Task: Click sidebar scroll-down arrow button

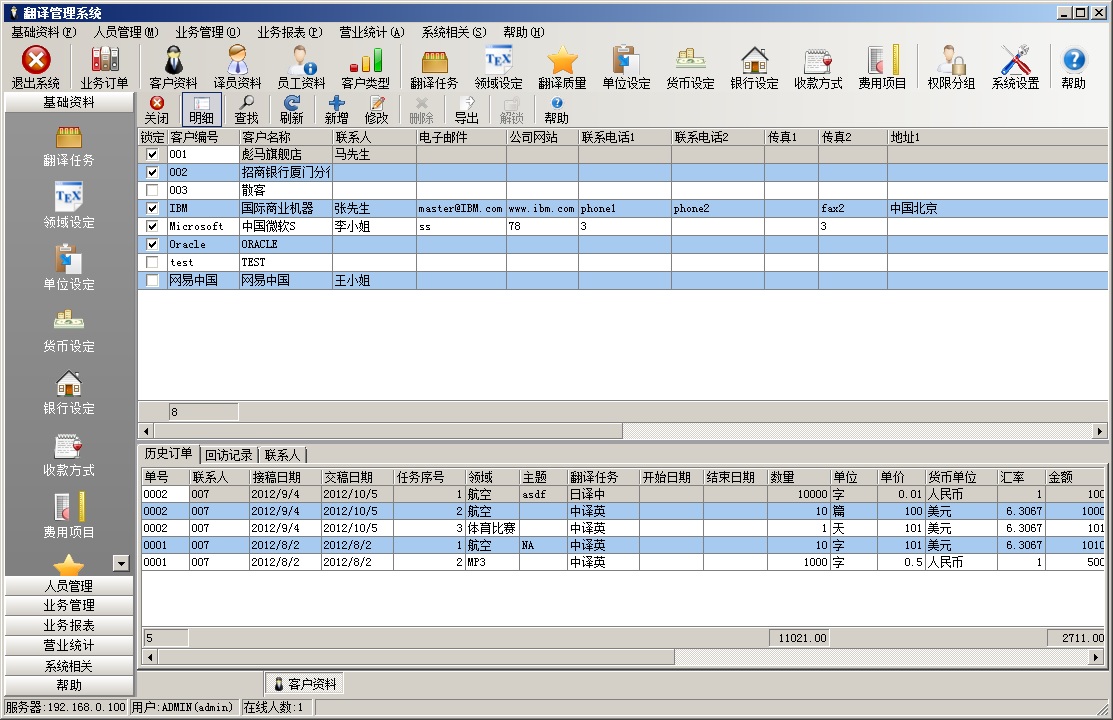Action: click(121, 563)
